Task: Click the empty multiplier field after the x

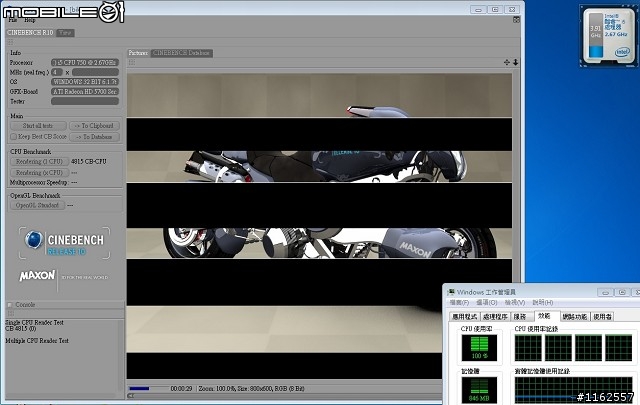Action: (x=95, y=72)
